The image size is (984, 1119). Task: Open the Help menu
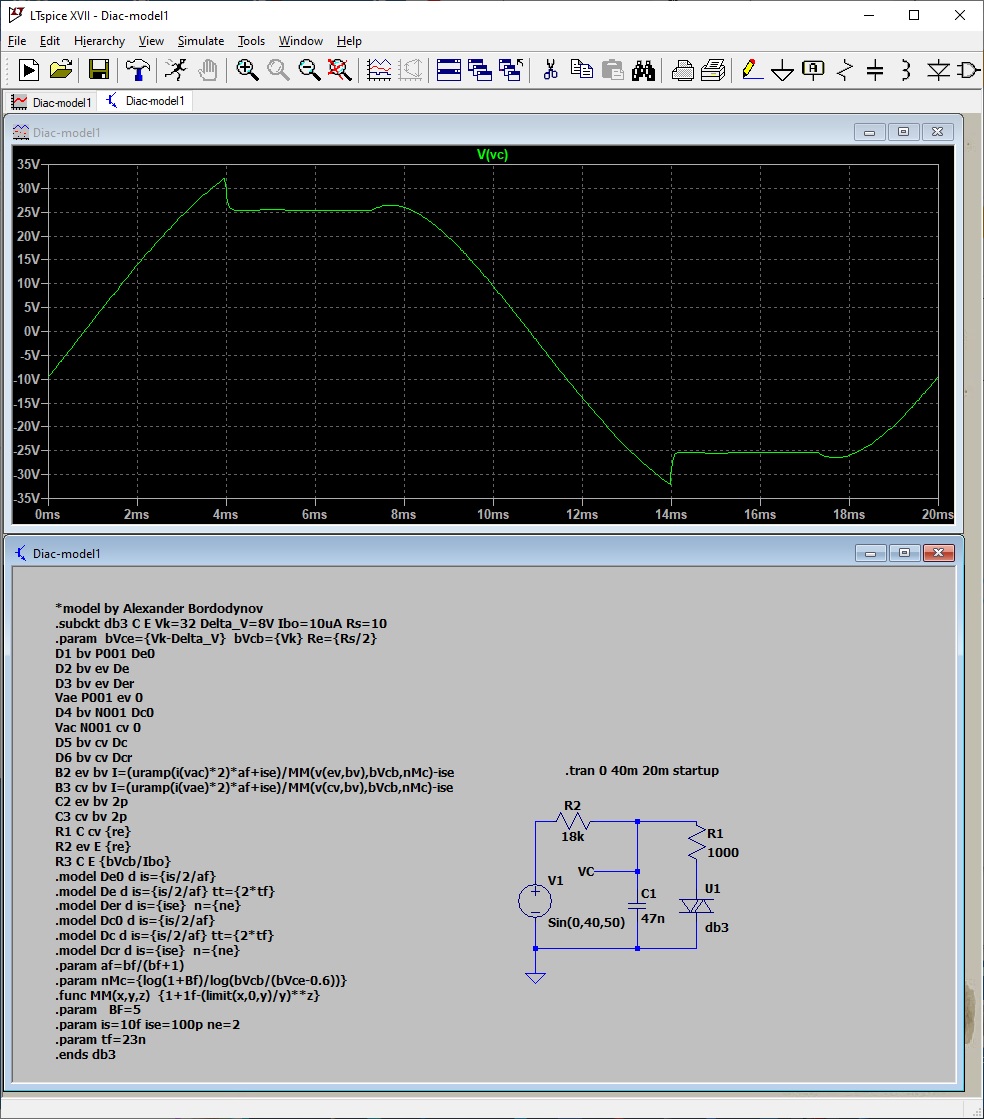(349, 41)
